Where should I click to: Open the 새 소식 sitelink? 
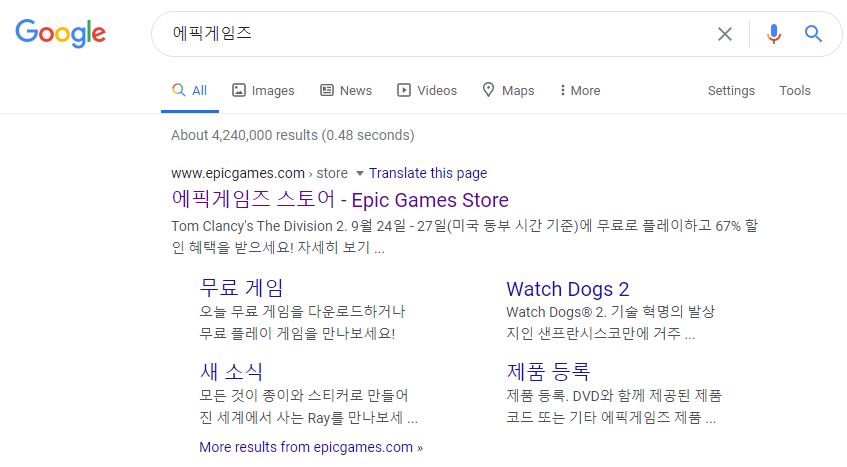click(x=231, y=371)
